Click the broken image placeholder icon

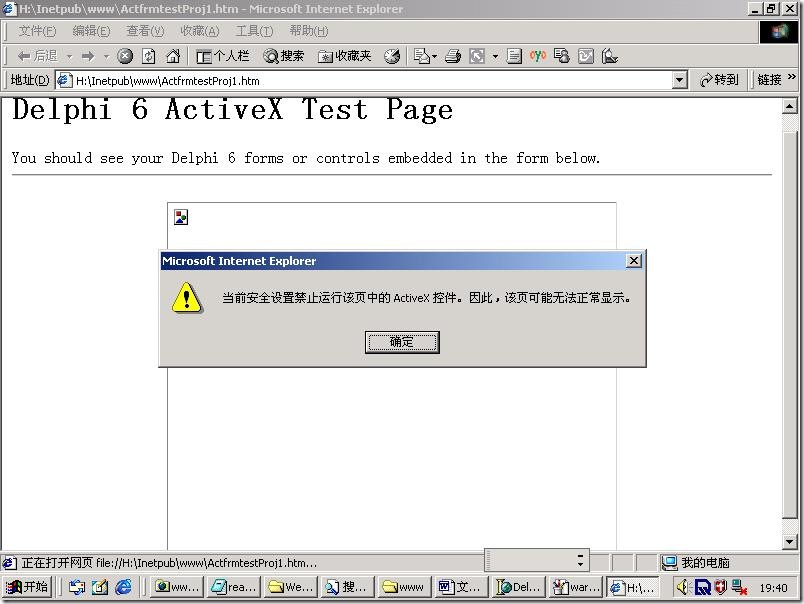point(181,217)
